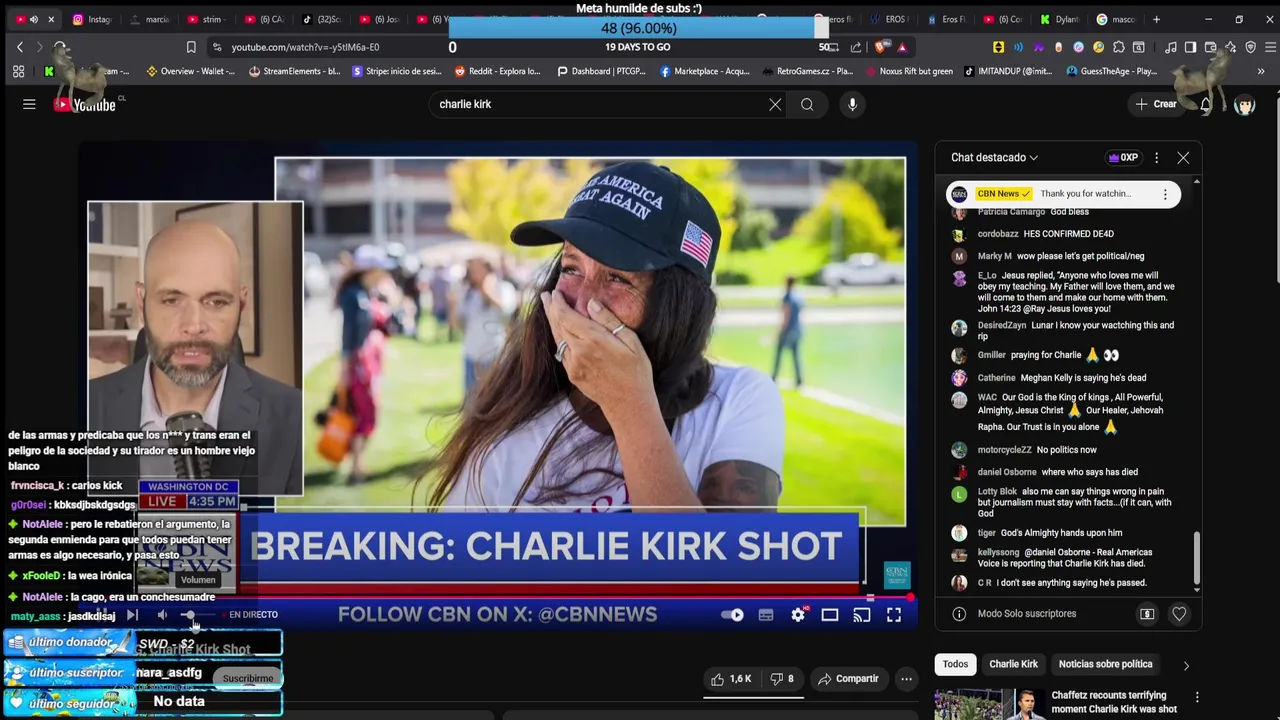Image resolution: width=1280 pixels, height=720 pixels.
Task: Open the StreamElements bookmark
Action: (x=294, y=71)
